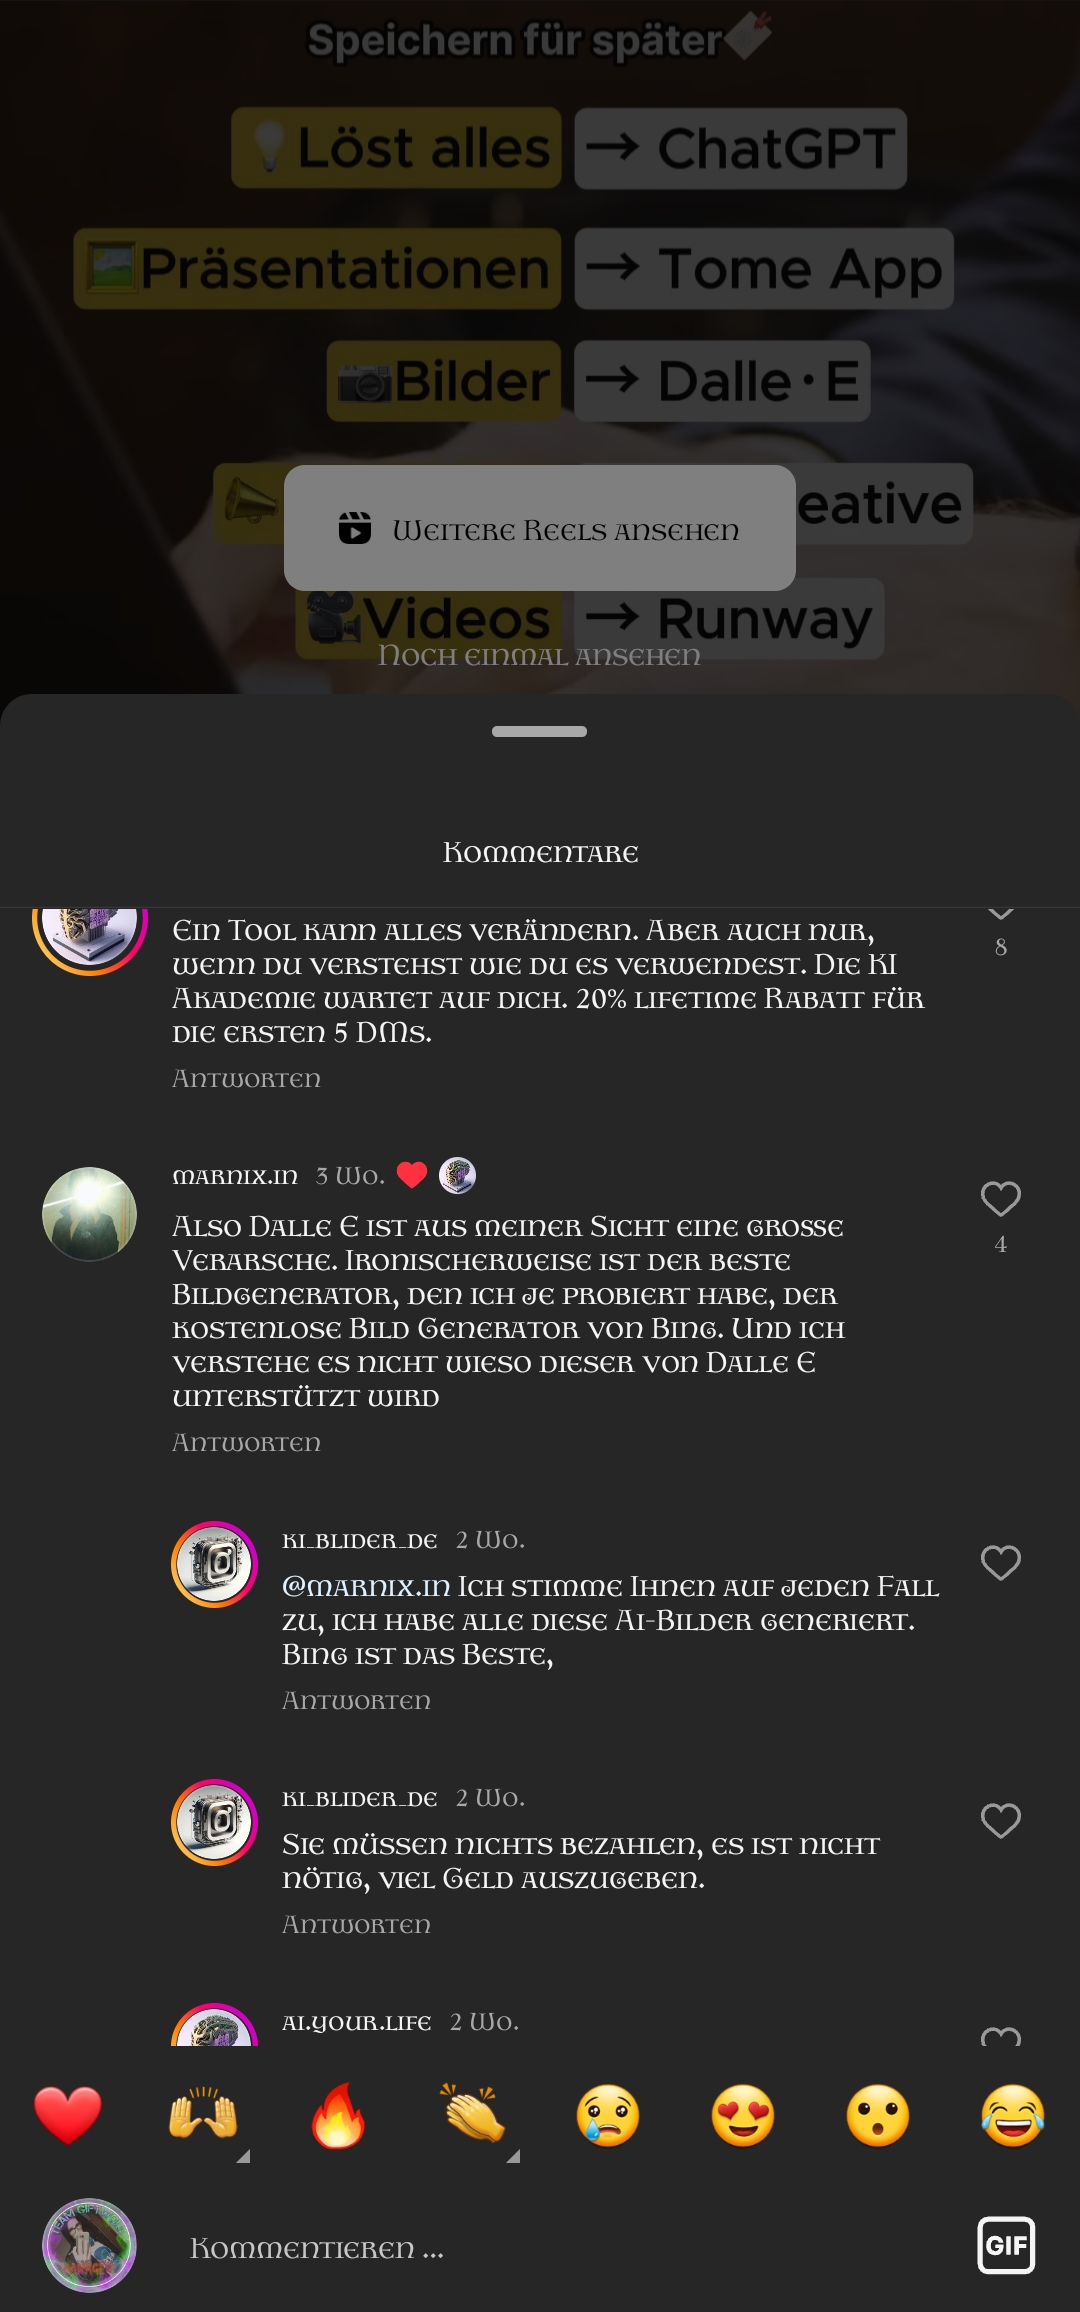Image resolution: width=1080 pixels, height=2312 pixels.
Task: Like ki_blider_de's reply about Bing
Action: pyautogui.click(x=1000, y=1563)
